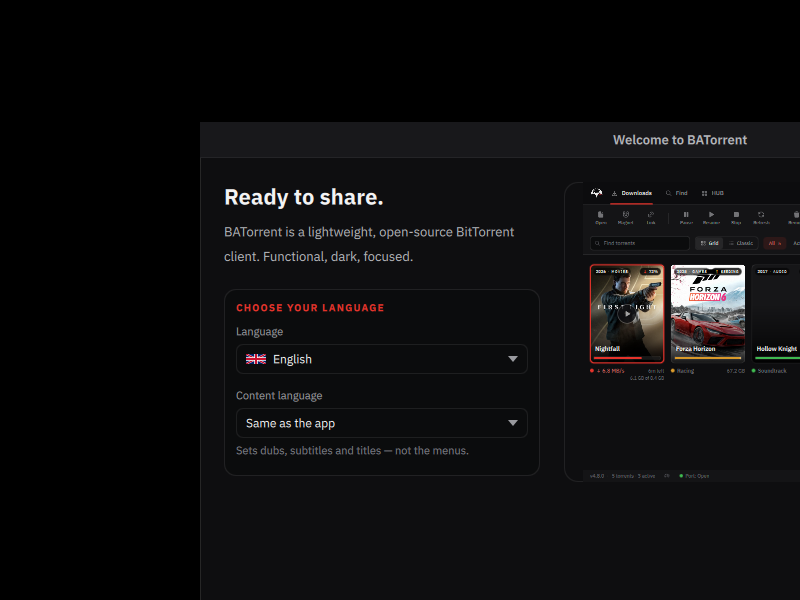Open the Forza Horizon game card
Image resolution: width=800 pixels, height=600 pixels.
[x=708, y=313]
